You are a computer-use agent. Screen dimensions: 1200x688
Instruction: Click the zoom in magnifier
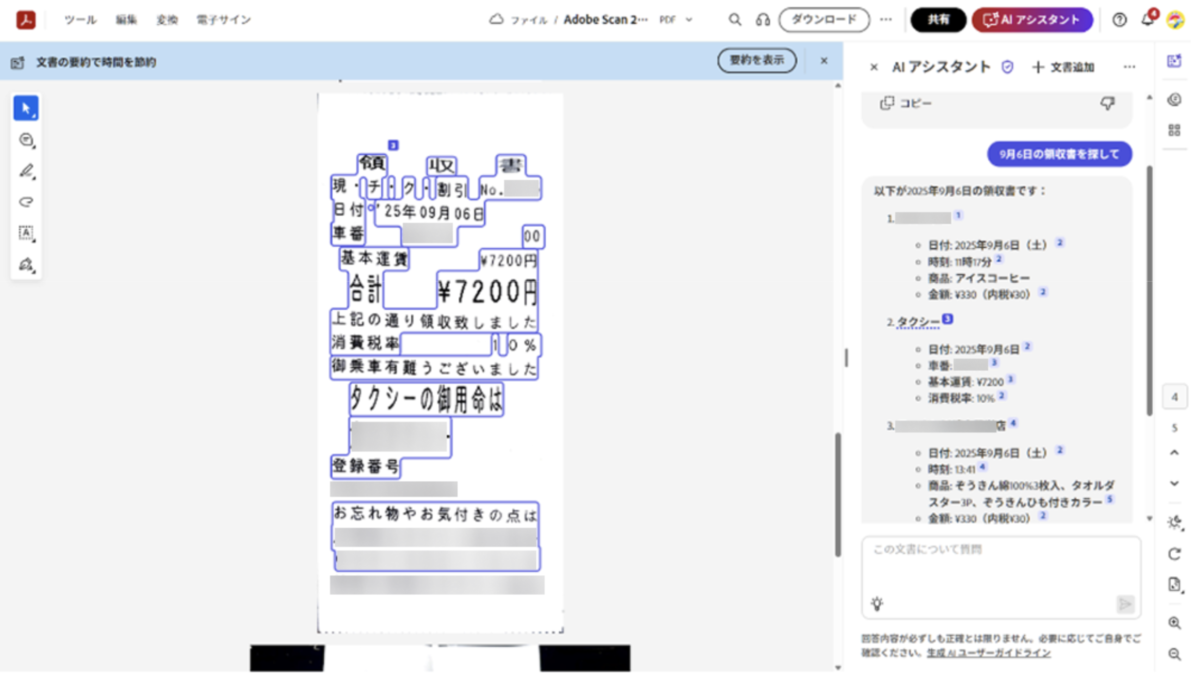pyautogui.click(x=1175, y=622)
